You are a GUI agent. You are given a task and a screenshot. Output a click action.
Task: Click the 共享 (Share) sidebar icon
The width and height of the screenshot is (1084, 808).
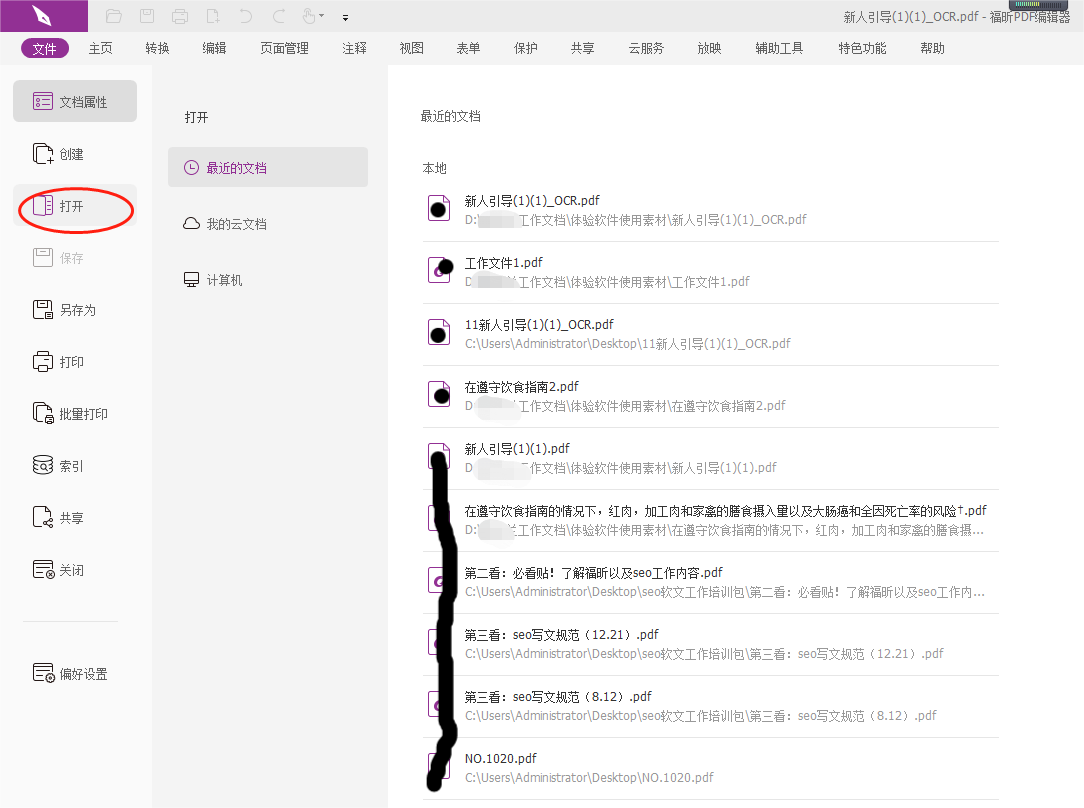pos(74,517)
